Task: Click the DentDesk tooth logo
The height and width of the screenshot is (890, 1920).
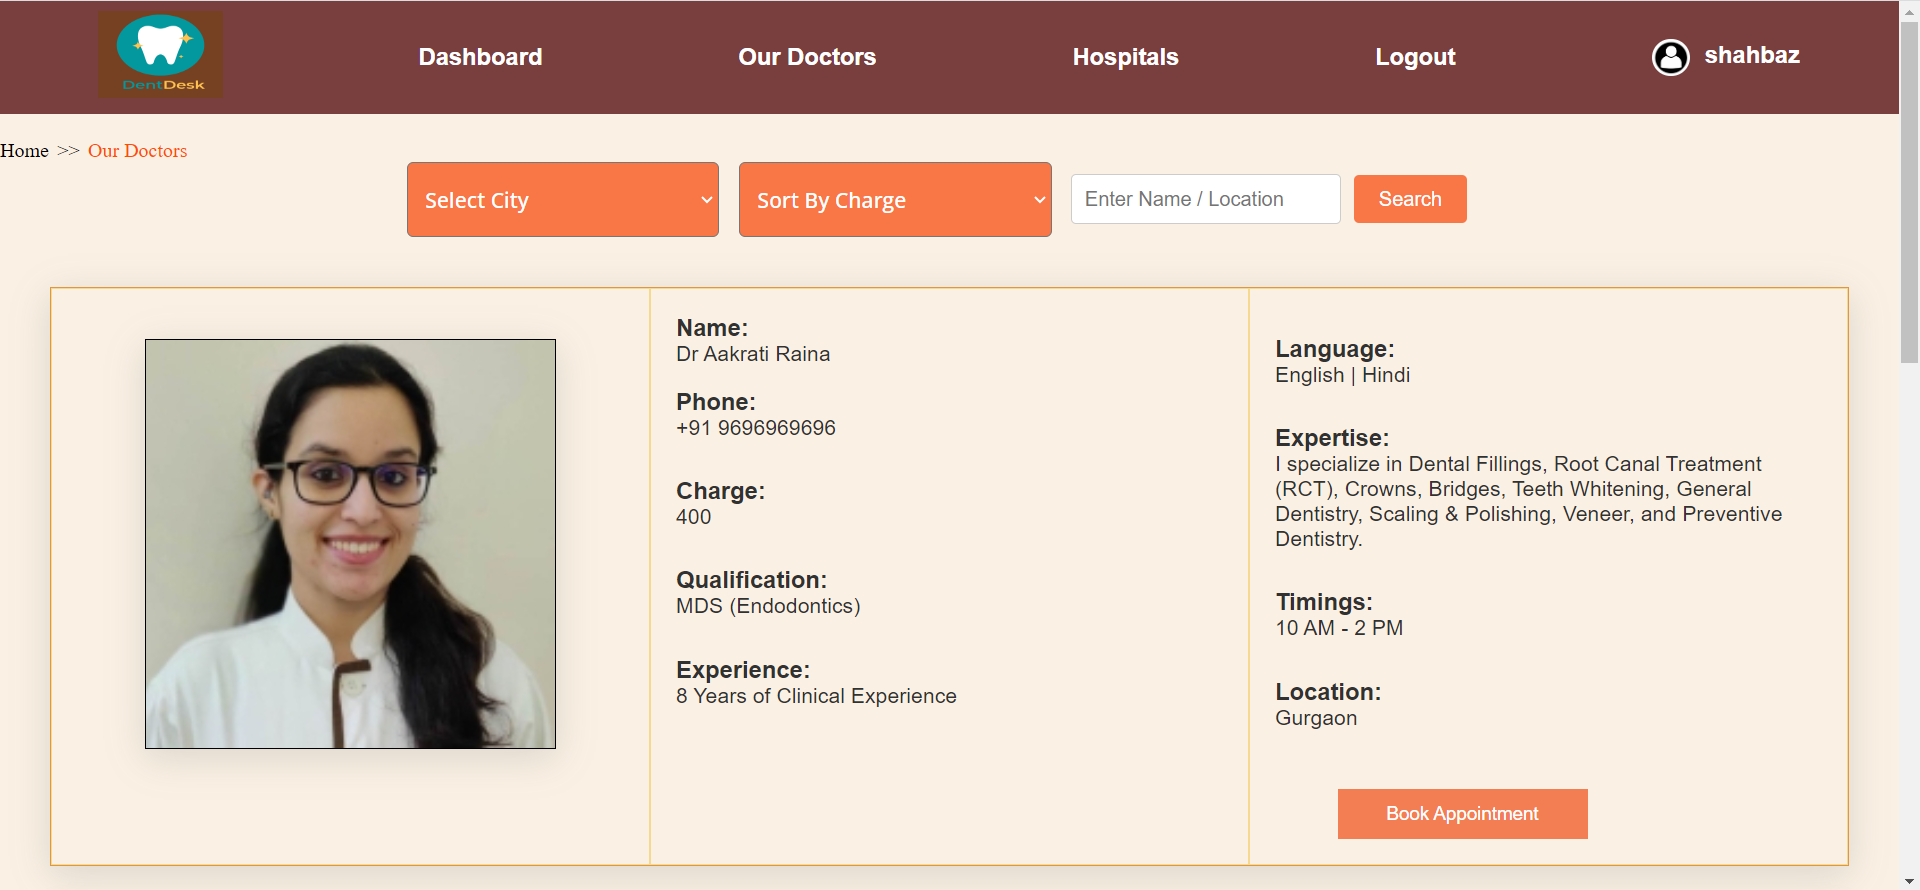Action: click(160, 54)
